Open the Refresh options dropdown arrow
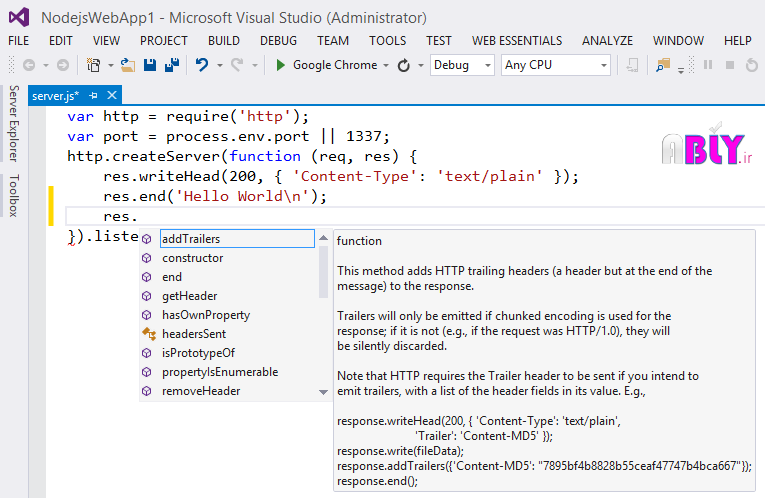765x498 pixels. click(x=421, y=65)
